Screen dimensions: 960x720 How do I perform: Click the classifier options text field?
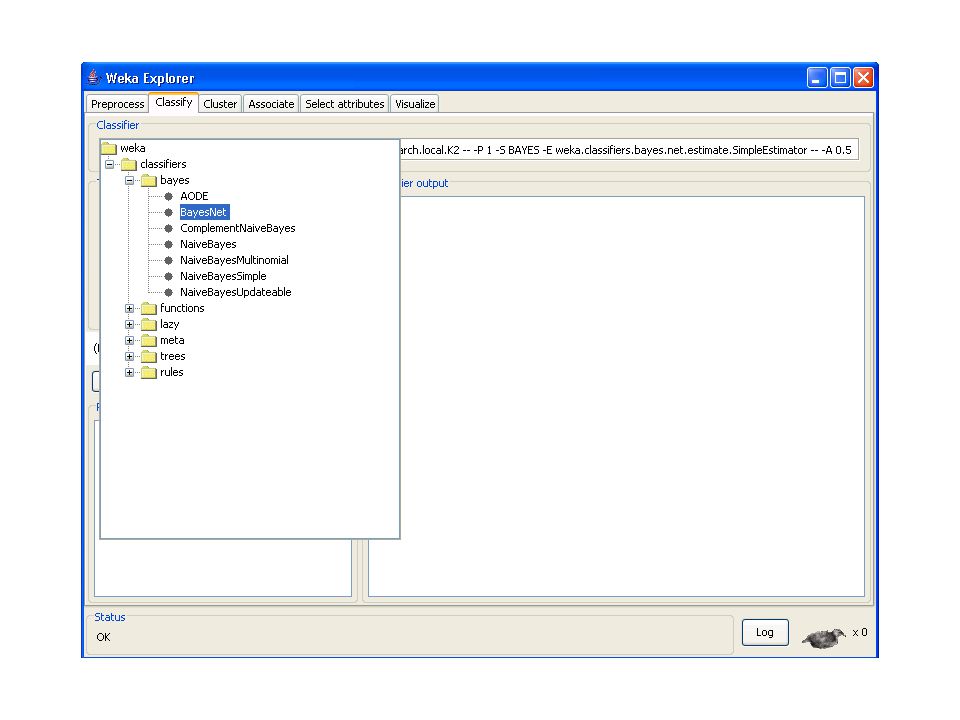tap(629, 150)
